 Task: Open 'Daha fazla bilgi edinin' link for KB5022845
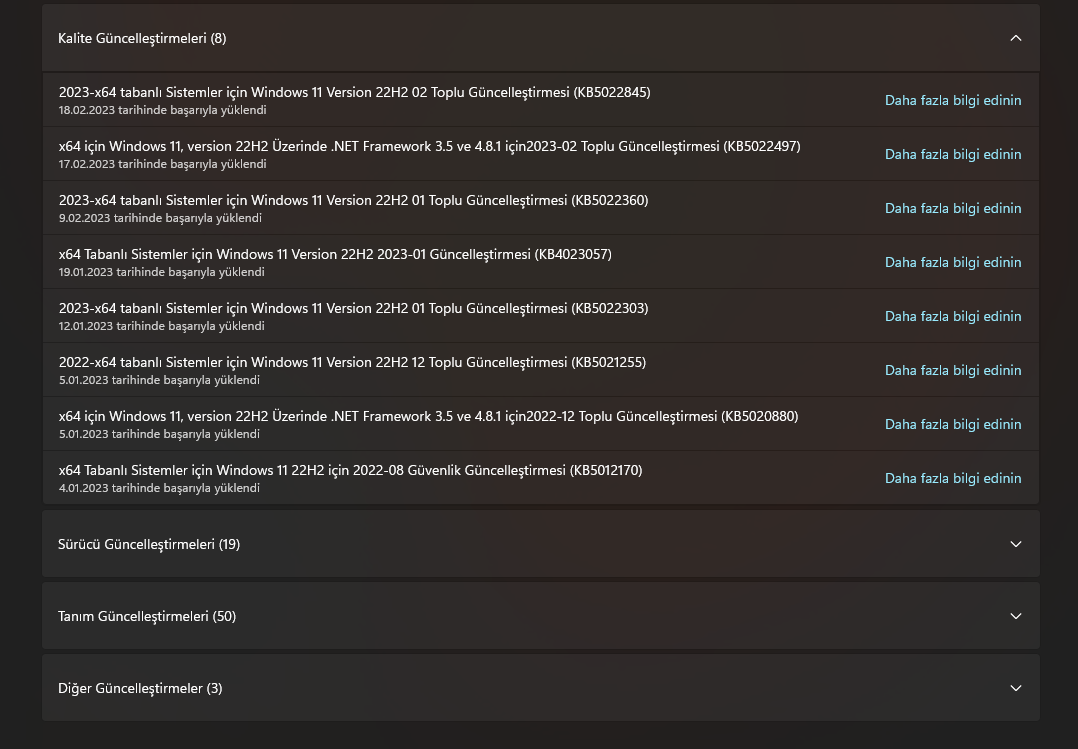953,100
